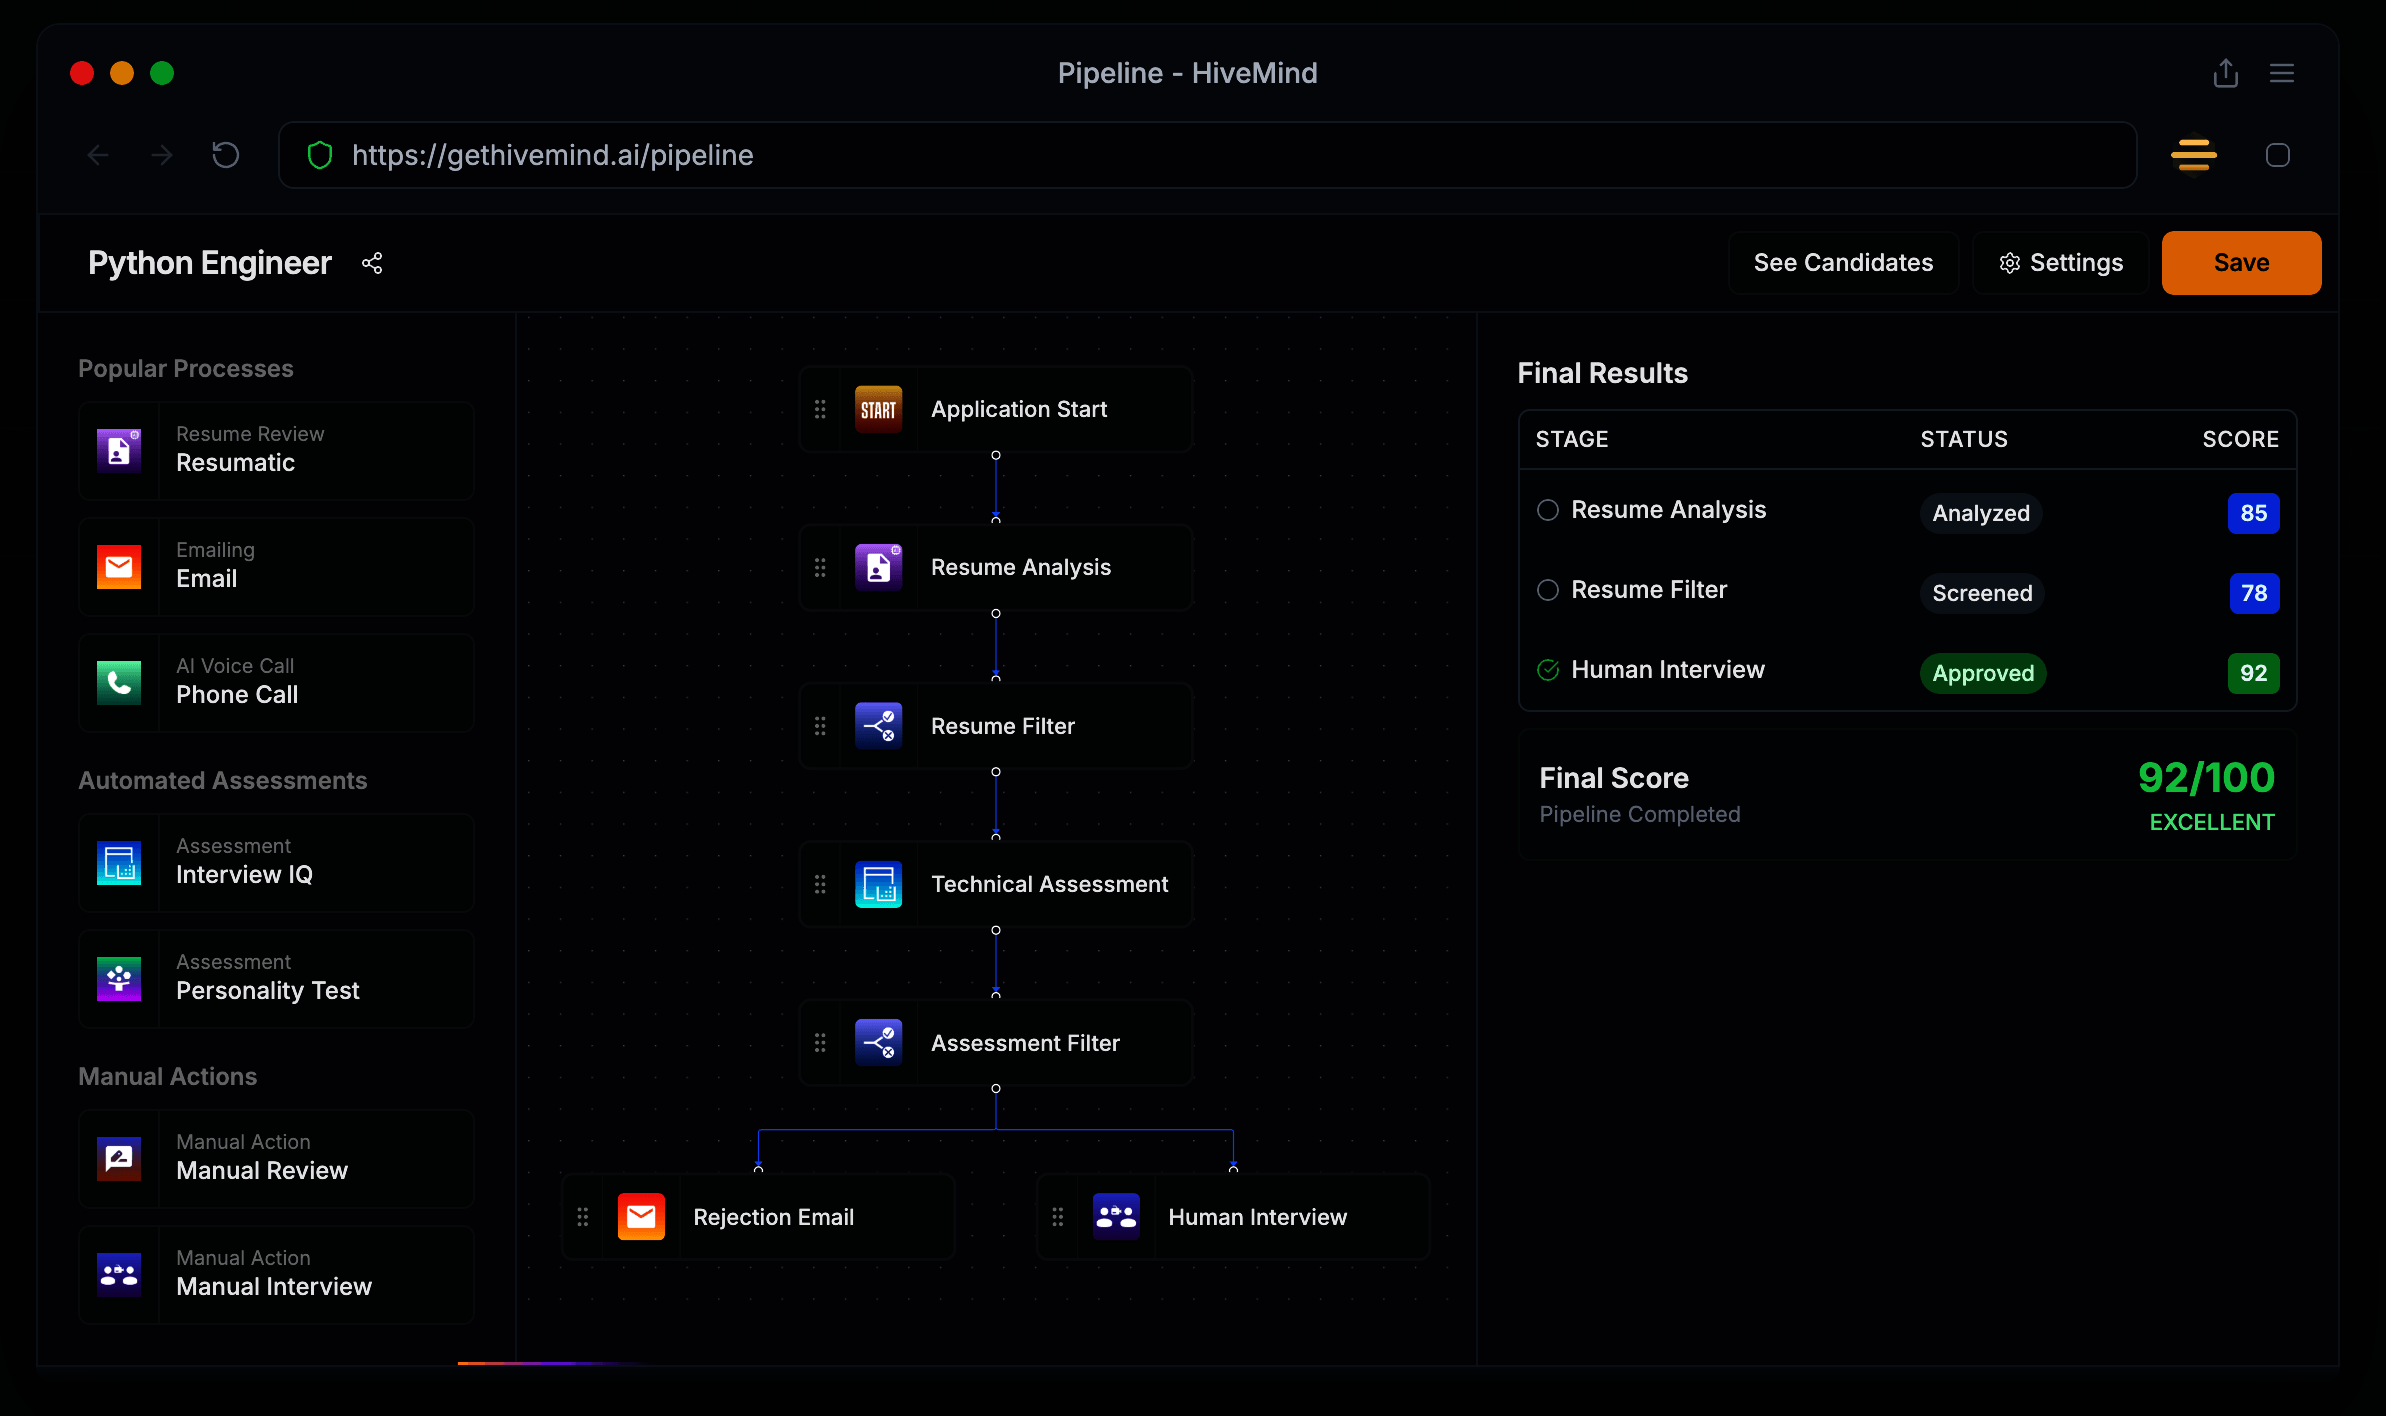This screenshot has width=2386, height=1416.
Task: Click the browser reload icon
Action: 226,155
